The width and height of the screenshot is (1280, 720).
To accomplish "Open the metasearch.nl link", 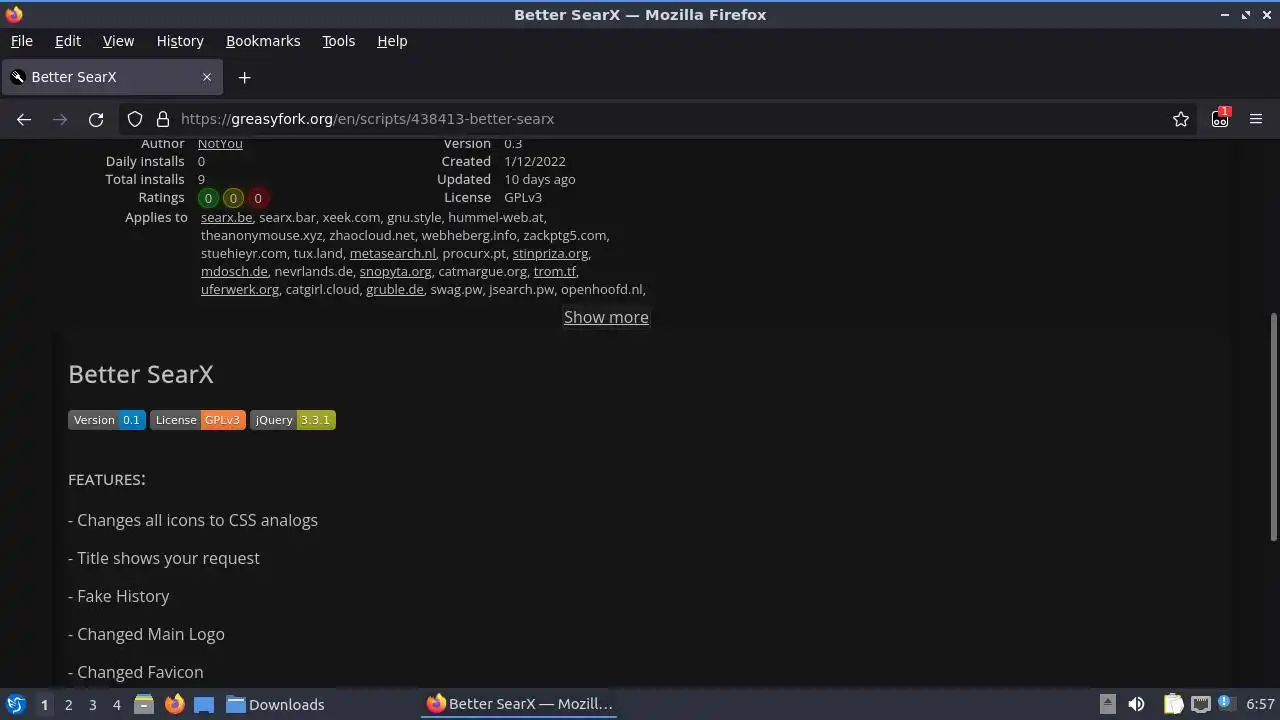I will [392, 253].
